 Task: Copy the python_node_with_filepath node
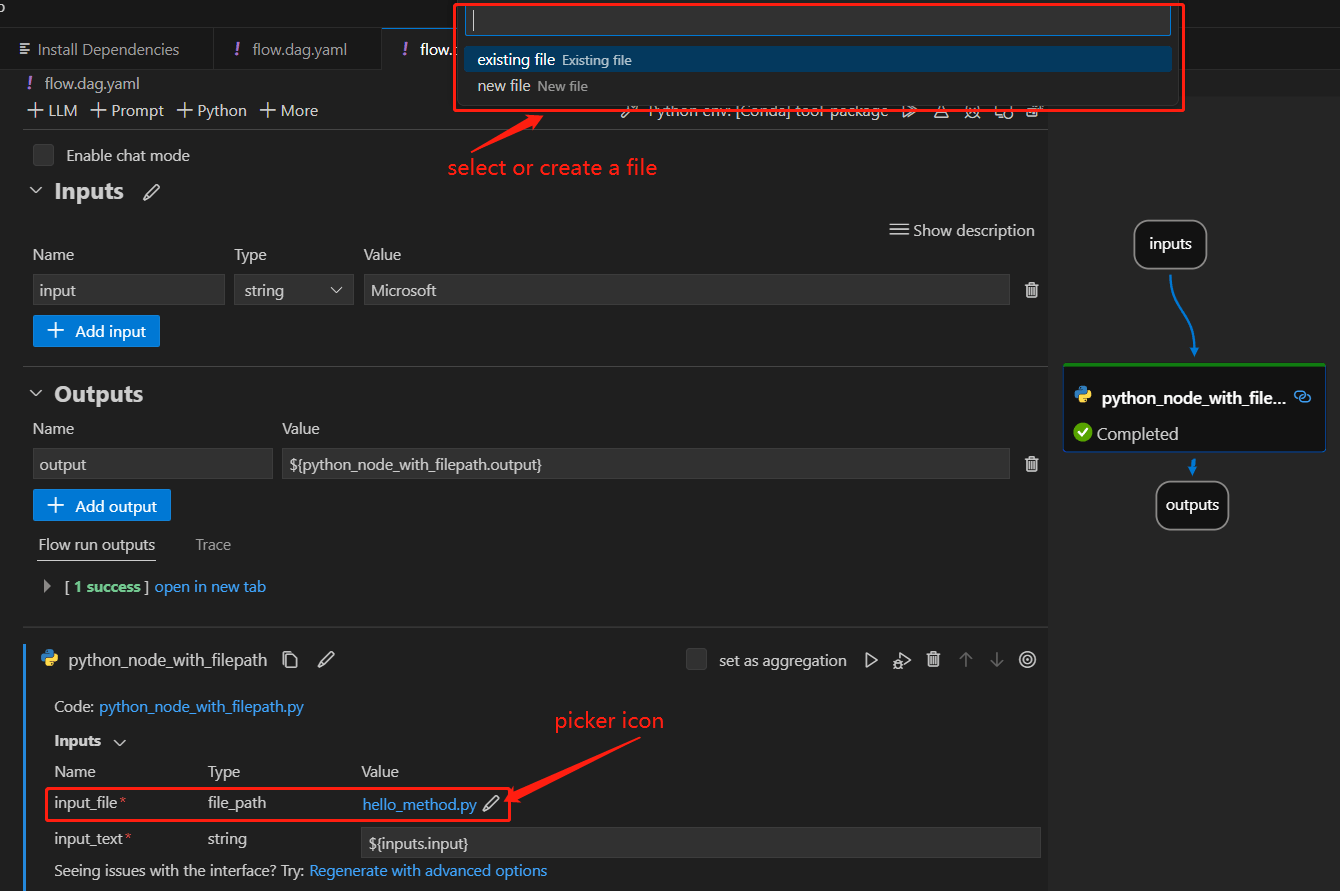coord(290,659)
